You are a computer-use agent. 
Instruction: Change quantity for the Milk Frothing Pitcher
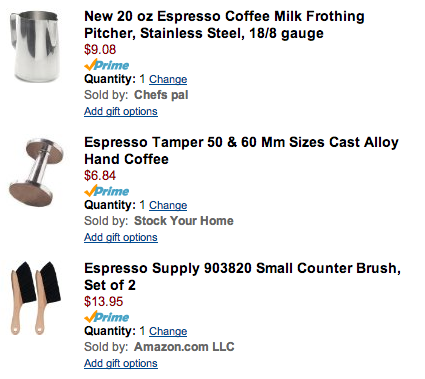click(168, 79)
